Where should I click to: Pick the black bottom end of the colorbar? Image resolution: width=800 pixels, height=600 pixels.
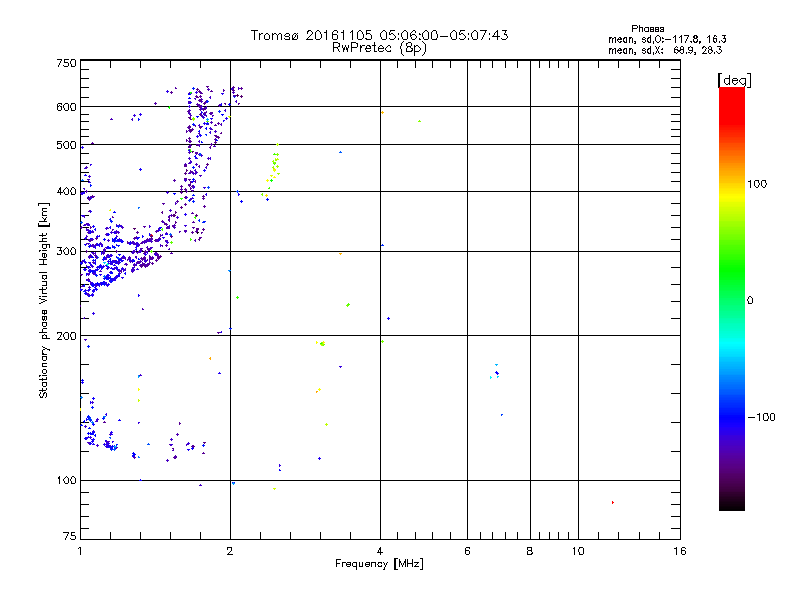tap(732, 505)
